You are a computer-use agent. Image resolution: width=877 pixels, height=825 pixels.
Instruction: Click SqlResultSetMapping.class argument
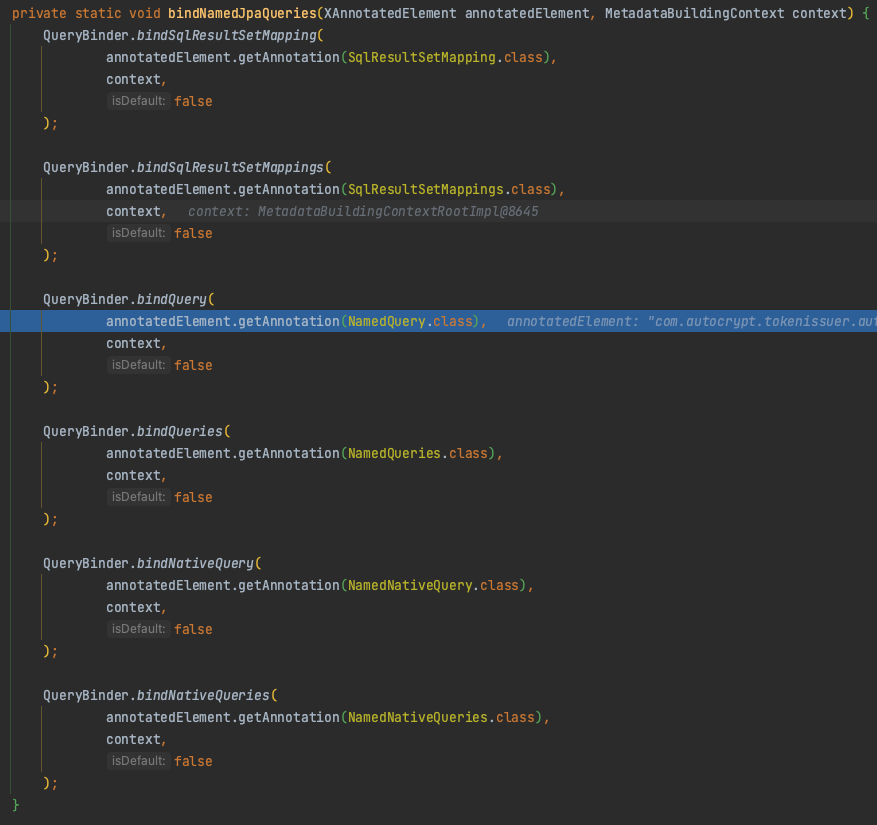pyautogui.click(x=445, y=58)
